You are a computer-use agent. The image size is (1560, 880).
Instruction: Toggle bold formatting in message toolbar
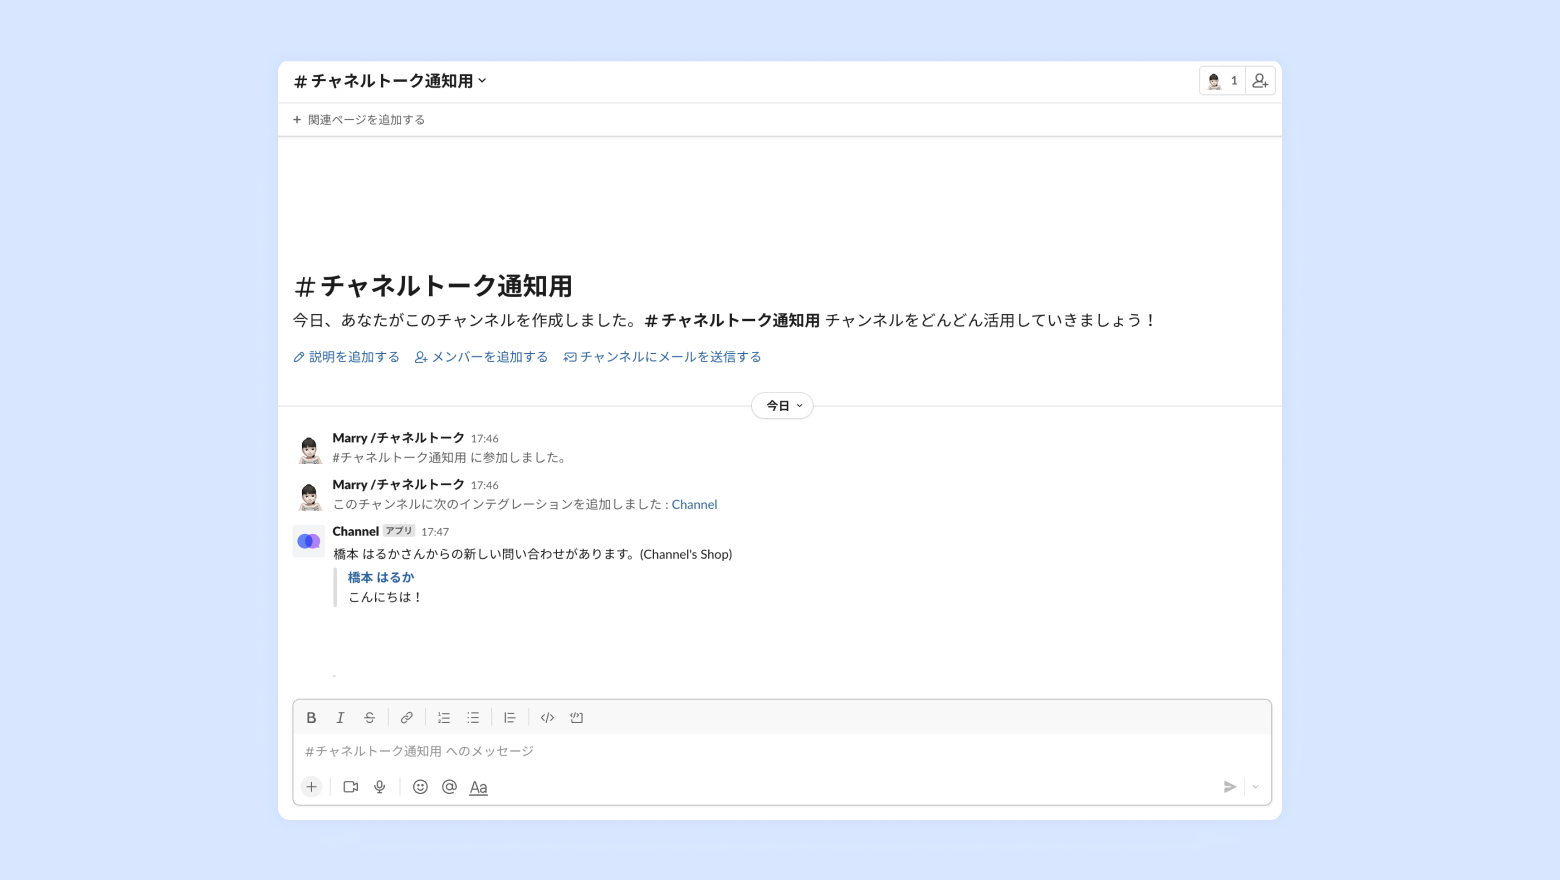pos(311,718)
